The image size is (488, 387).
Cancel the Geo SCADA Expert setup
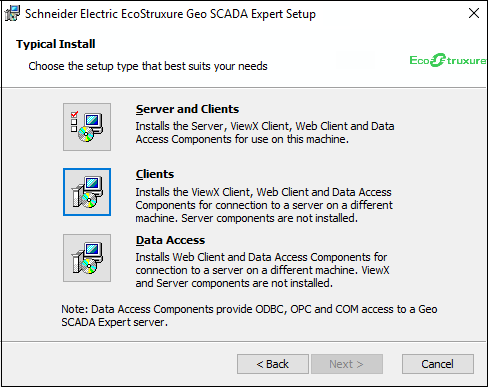pos(438,364)
